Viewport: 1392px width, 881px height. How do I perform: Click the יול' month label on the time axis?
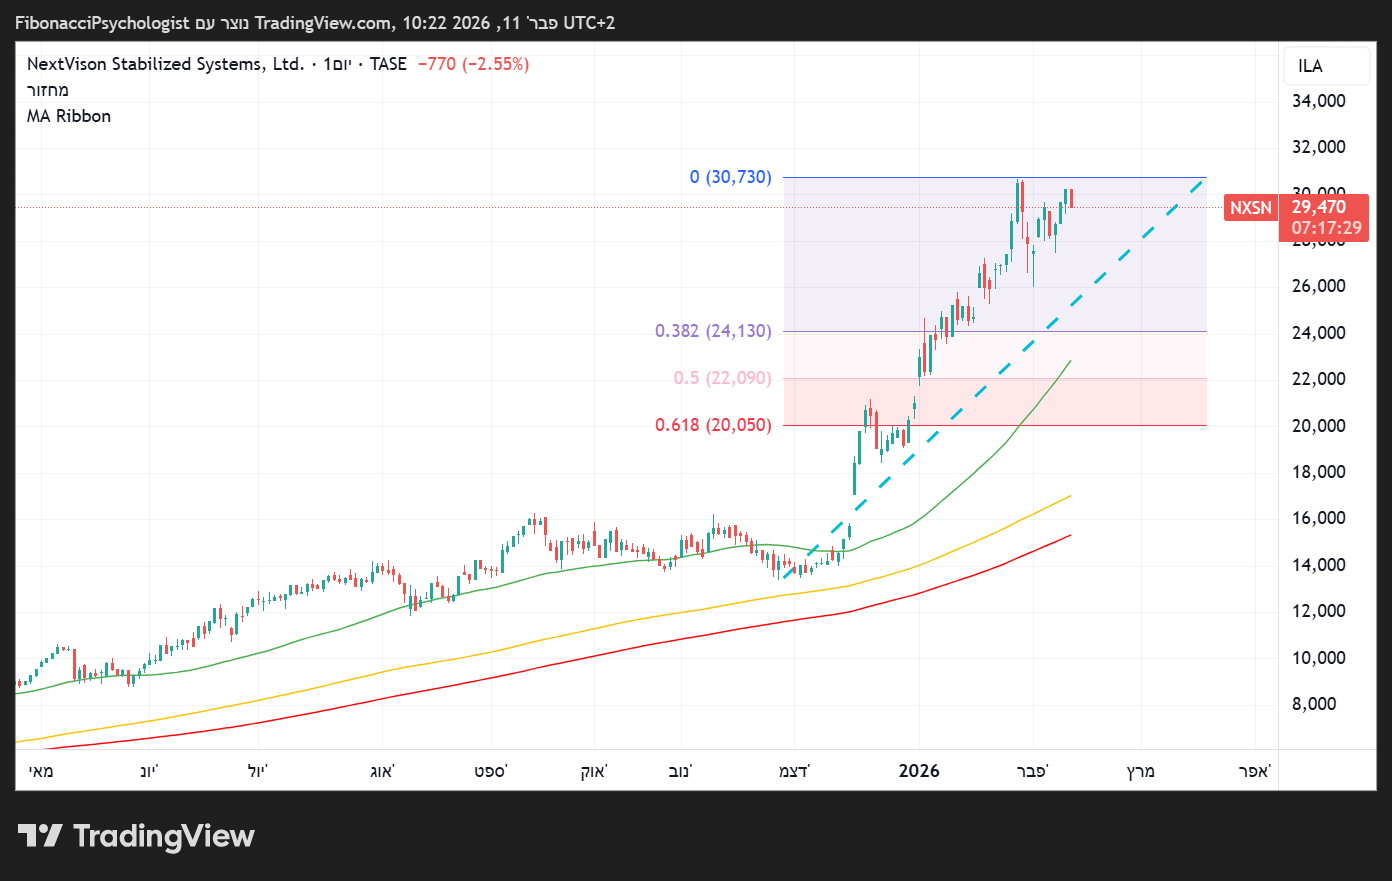(257, 771)
